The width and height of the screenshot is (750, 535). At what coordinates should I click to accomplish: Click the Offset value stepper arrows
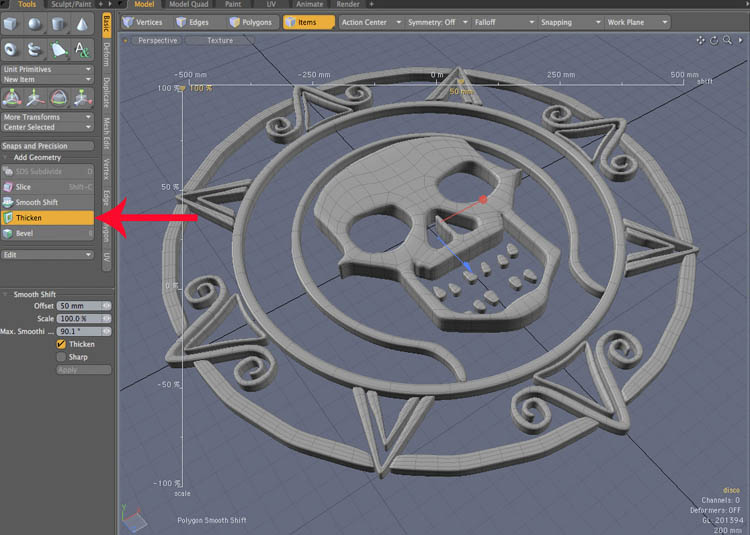pyautogui.click(x=106, y=306)
